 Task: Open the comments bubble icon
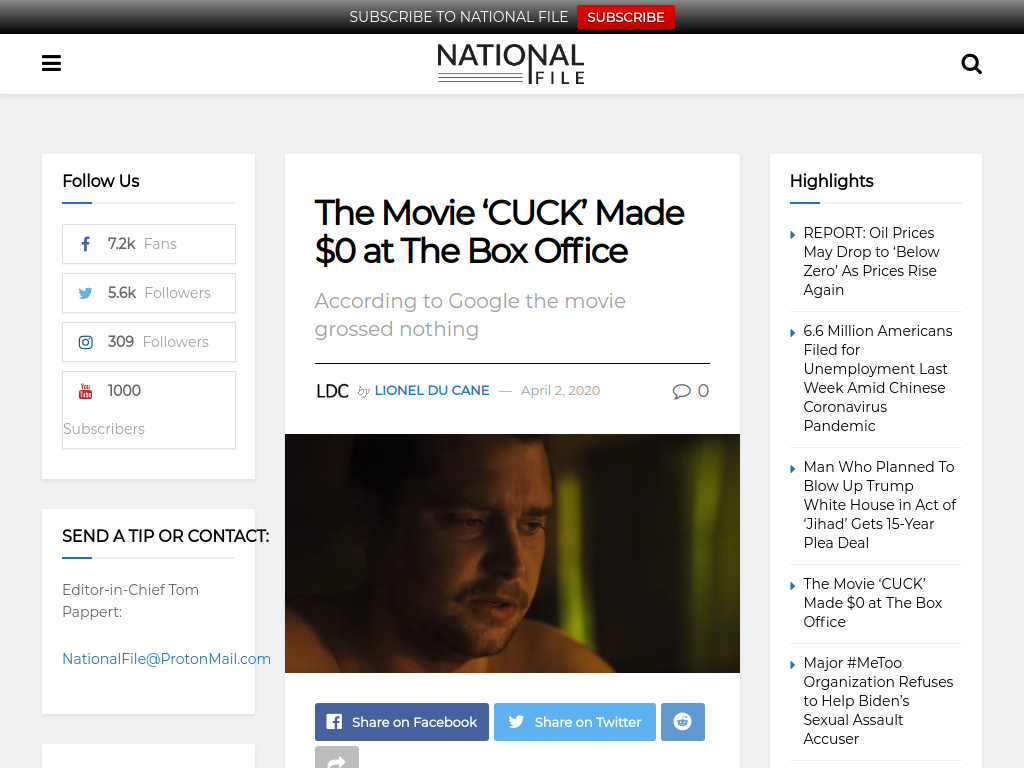(x=681, y=391)
